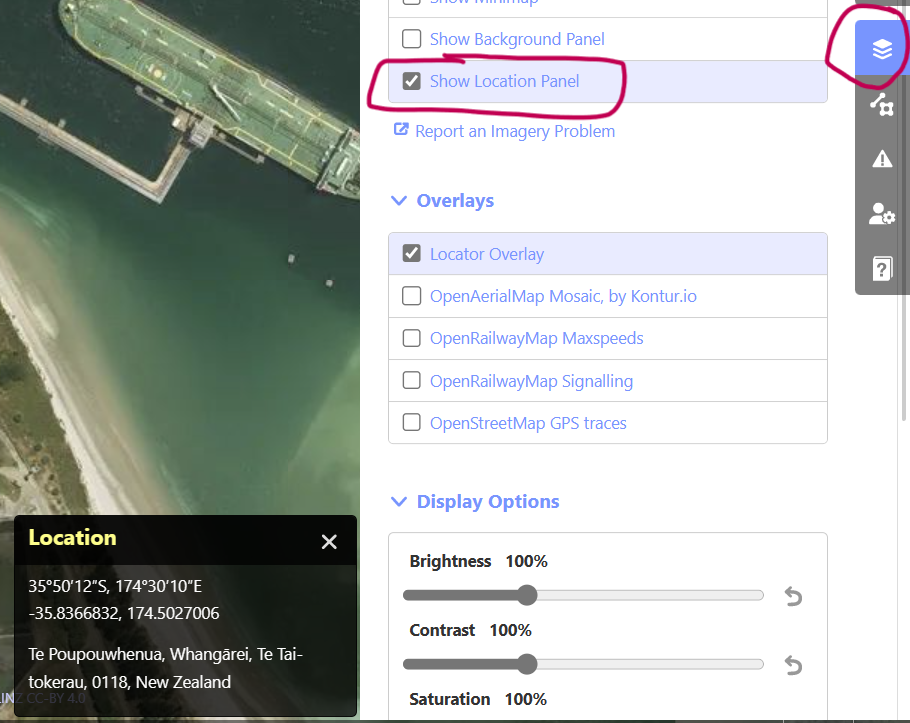Enable OpenStreetMap GPS traces overlay checkbox

click(411, 422)
